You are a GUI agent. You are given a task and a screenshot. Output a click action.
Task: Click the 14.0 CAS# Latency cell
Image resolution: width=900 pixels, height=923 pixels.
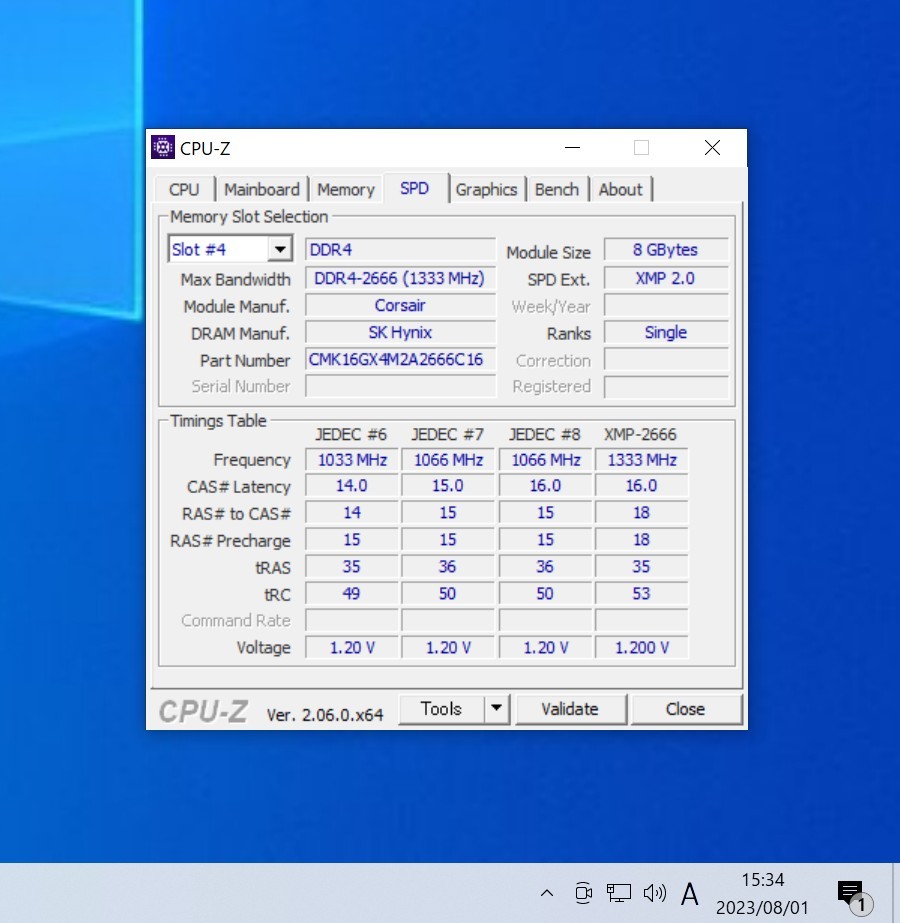click(x=352, y=486)
